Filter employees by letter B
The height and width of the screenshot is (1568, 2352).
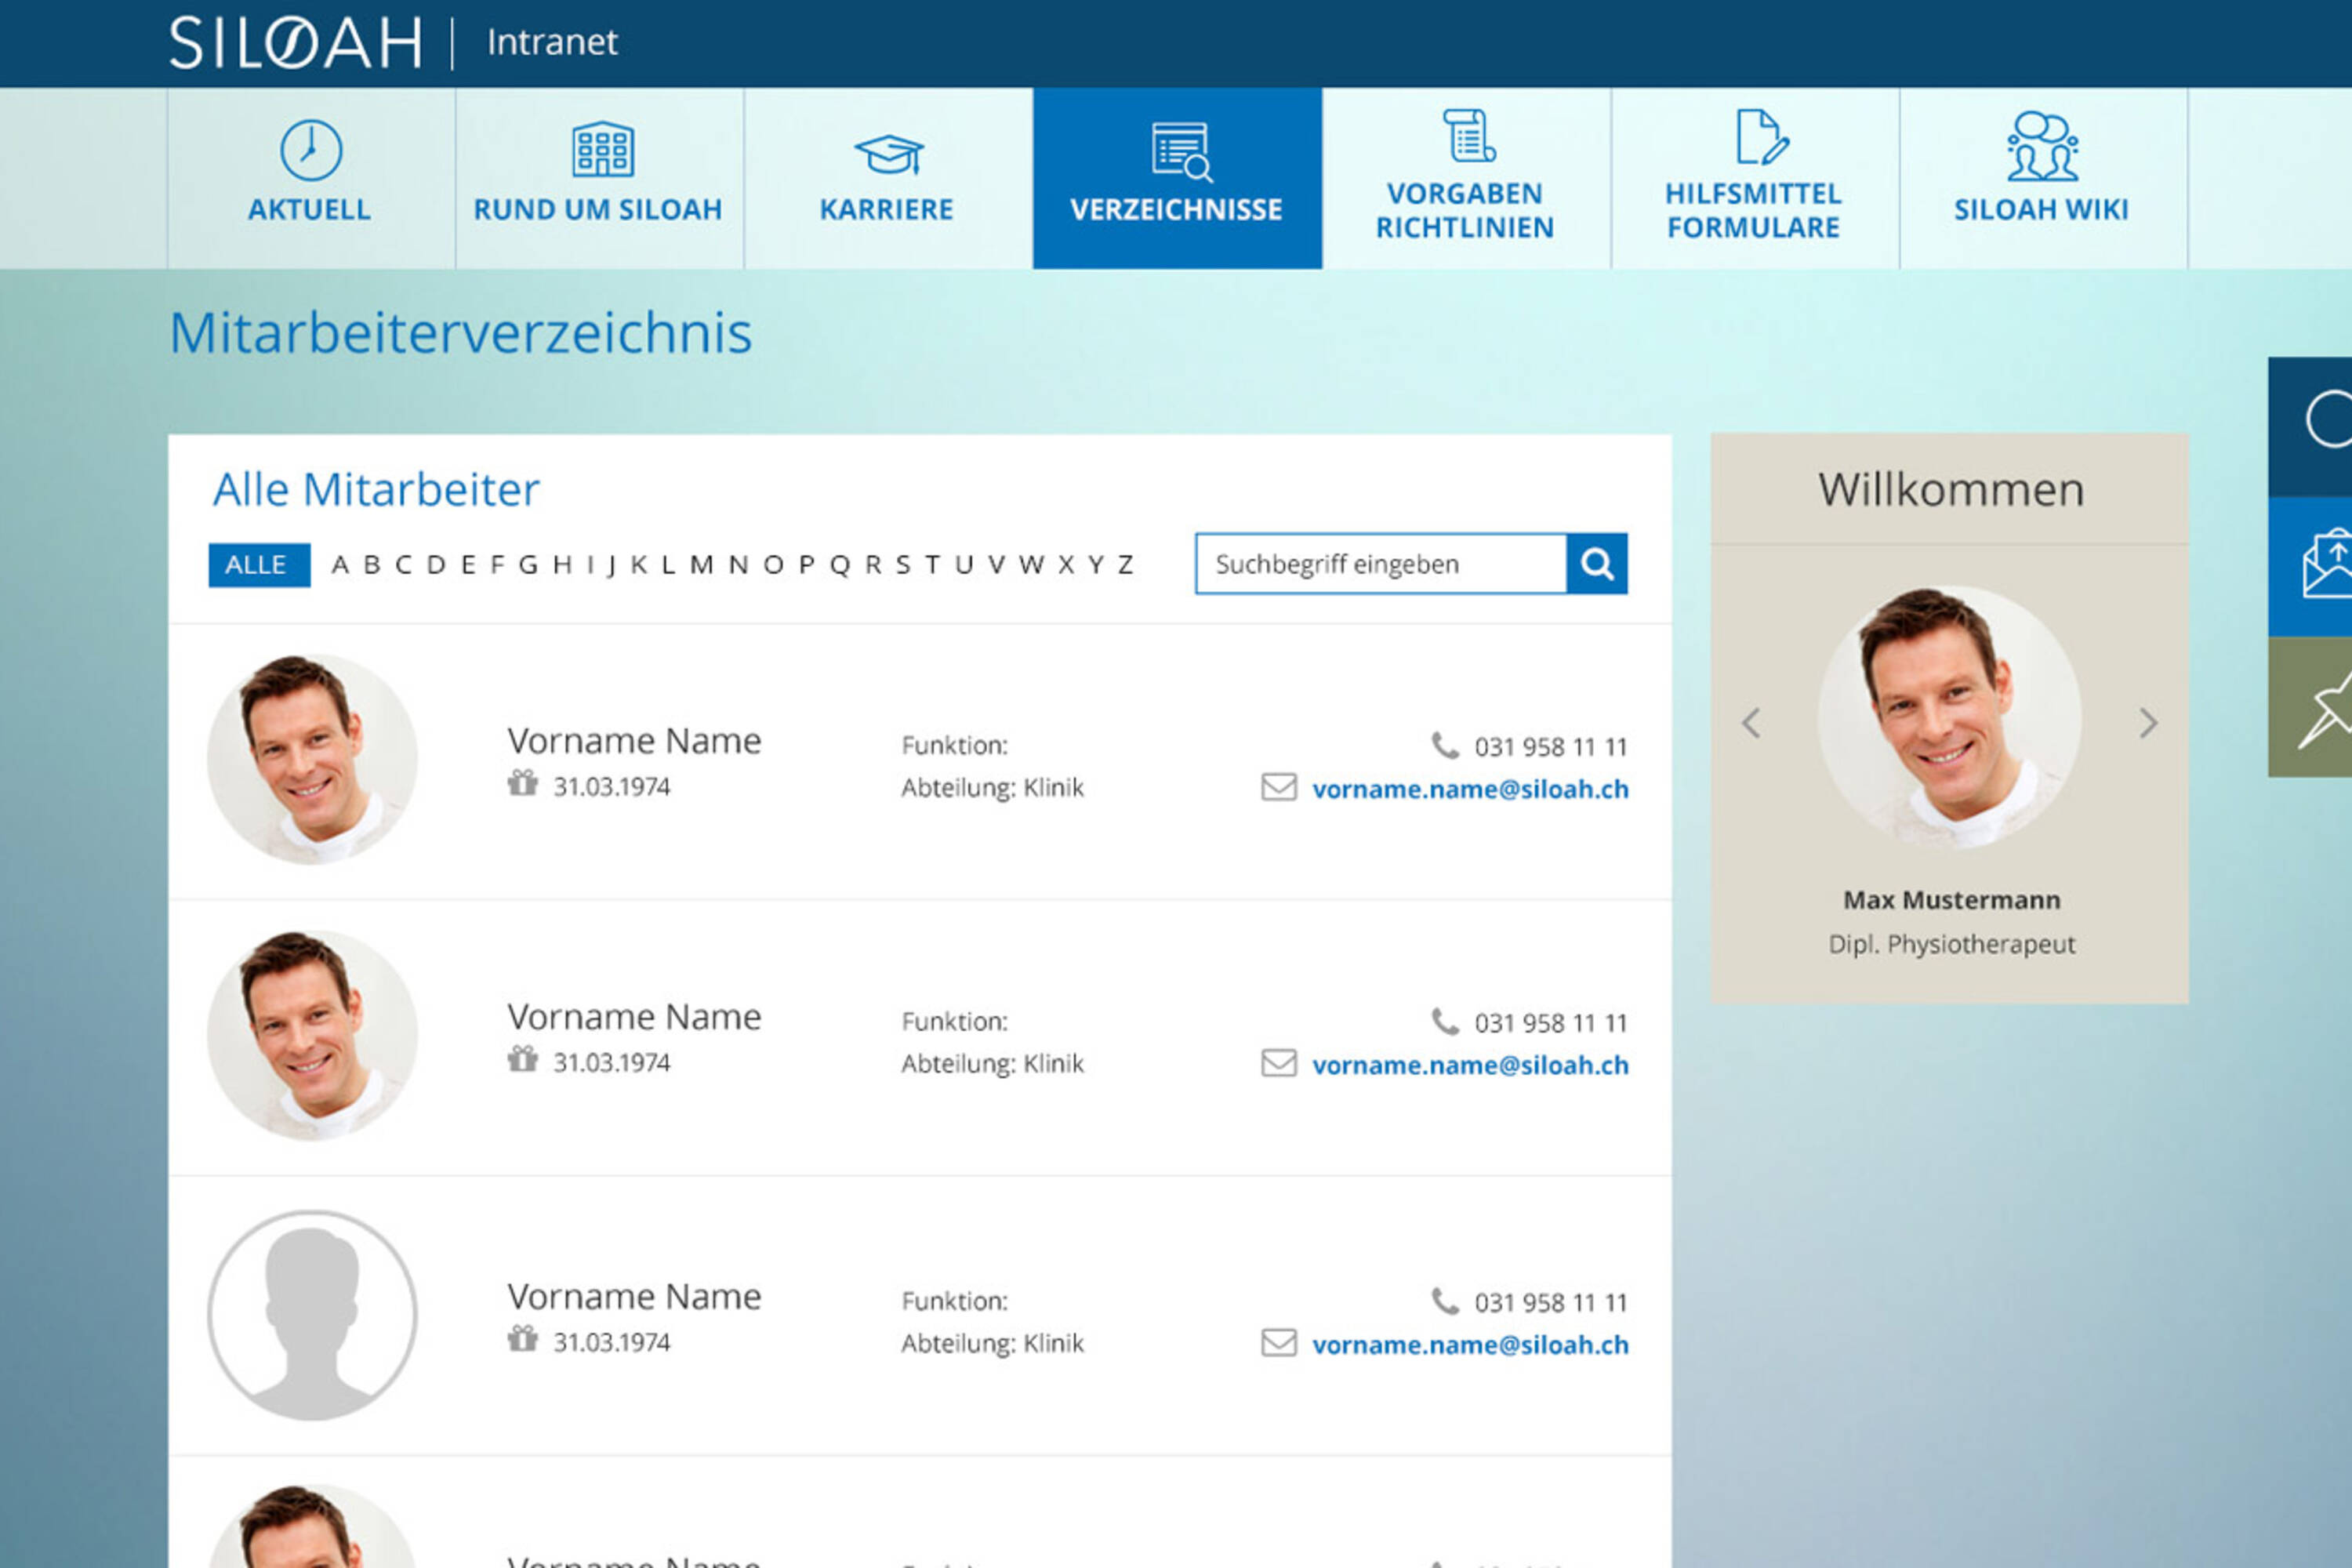tap(372, 565)
